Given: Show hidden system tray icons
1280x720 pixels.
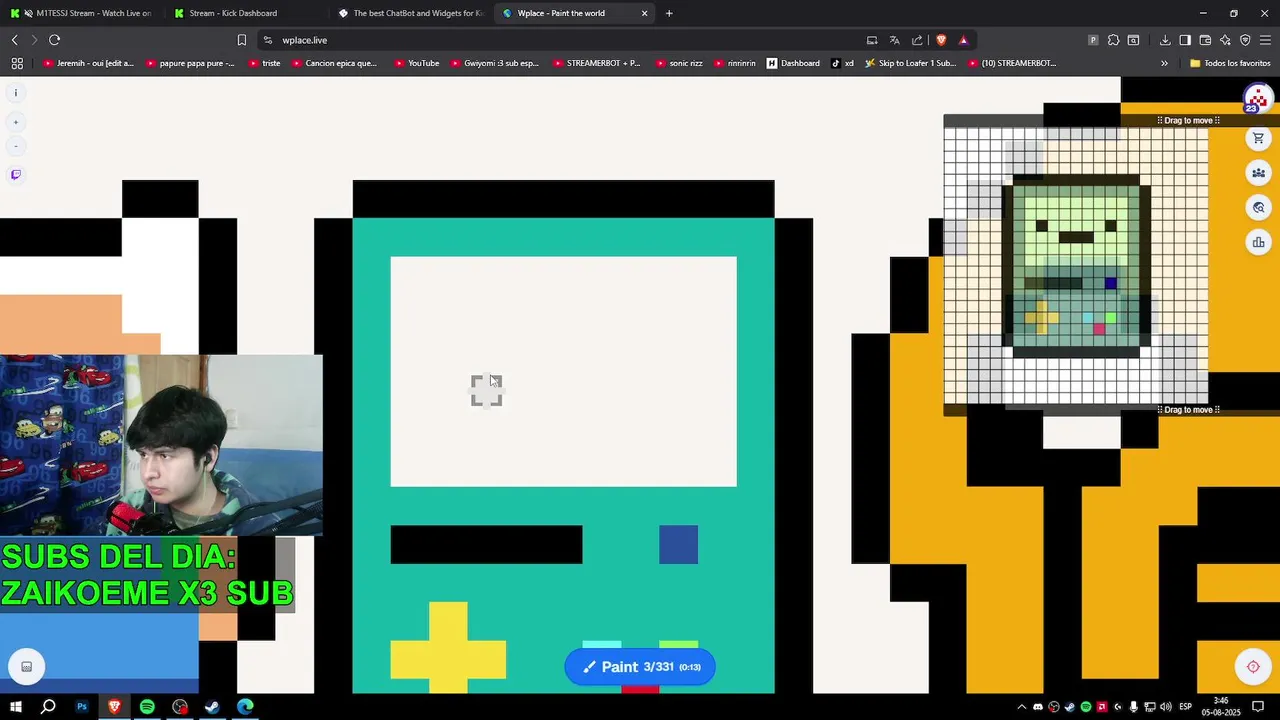Looking at the screenshot, I should coord(1021,707).
